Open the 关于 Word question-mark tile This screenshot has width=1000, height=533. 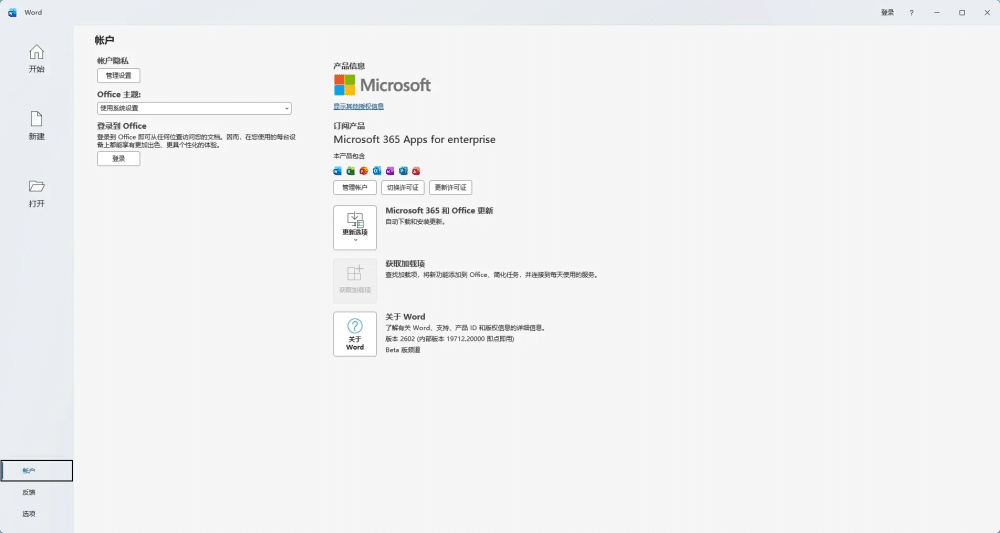coord(355,334)
